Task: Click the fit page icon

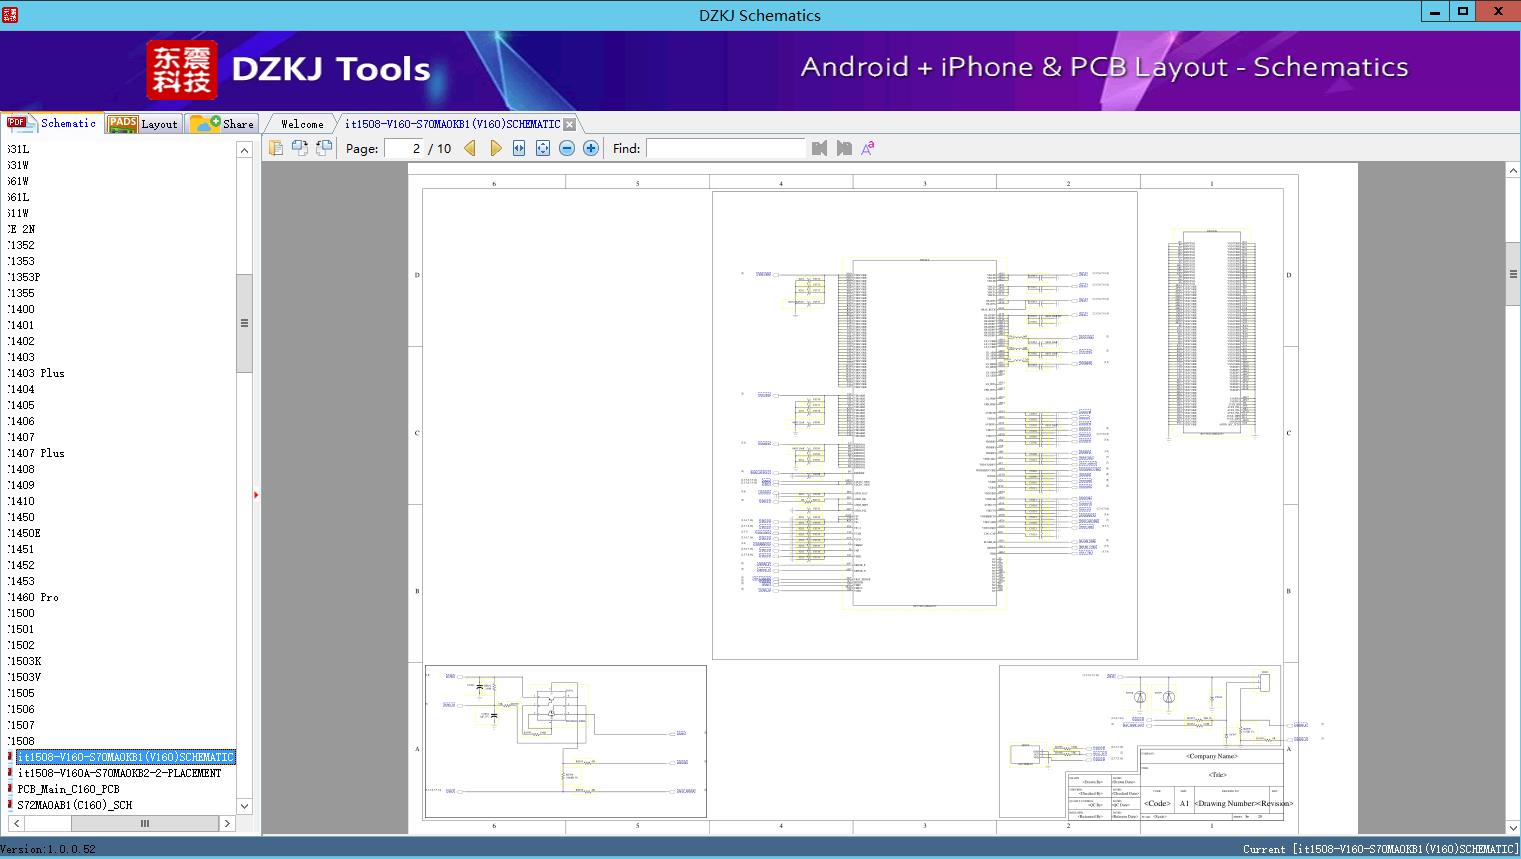Action: [543, 148]
